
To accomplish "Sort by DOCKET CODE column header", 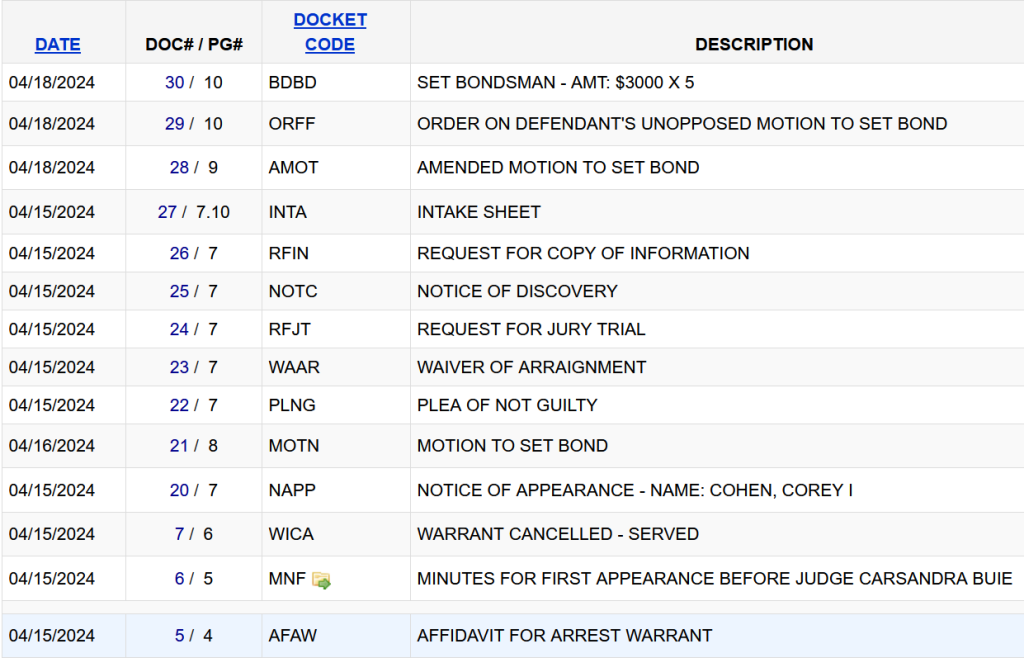I will [330, 32].
